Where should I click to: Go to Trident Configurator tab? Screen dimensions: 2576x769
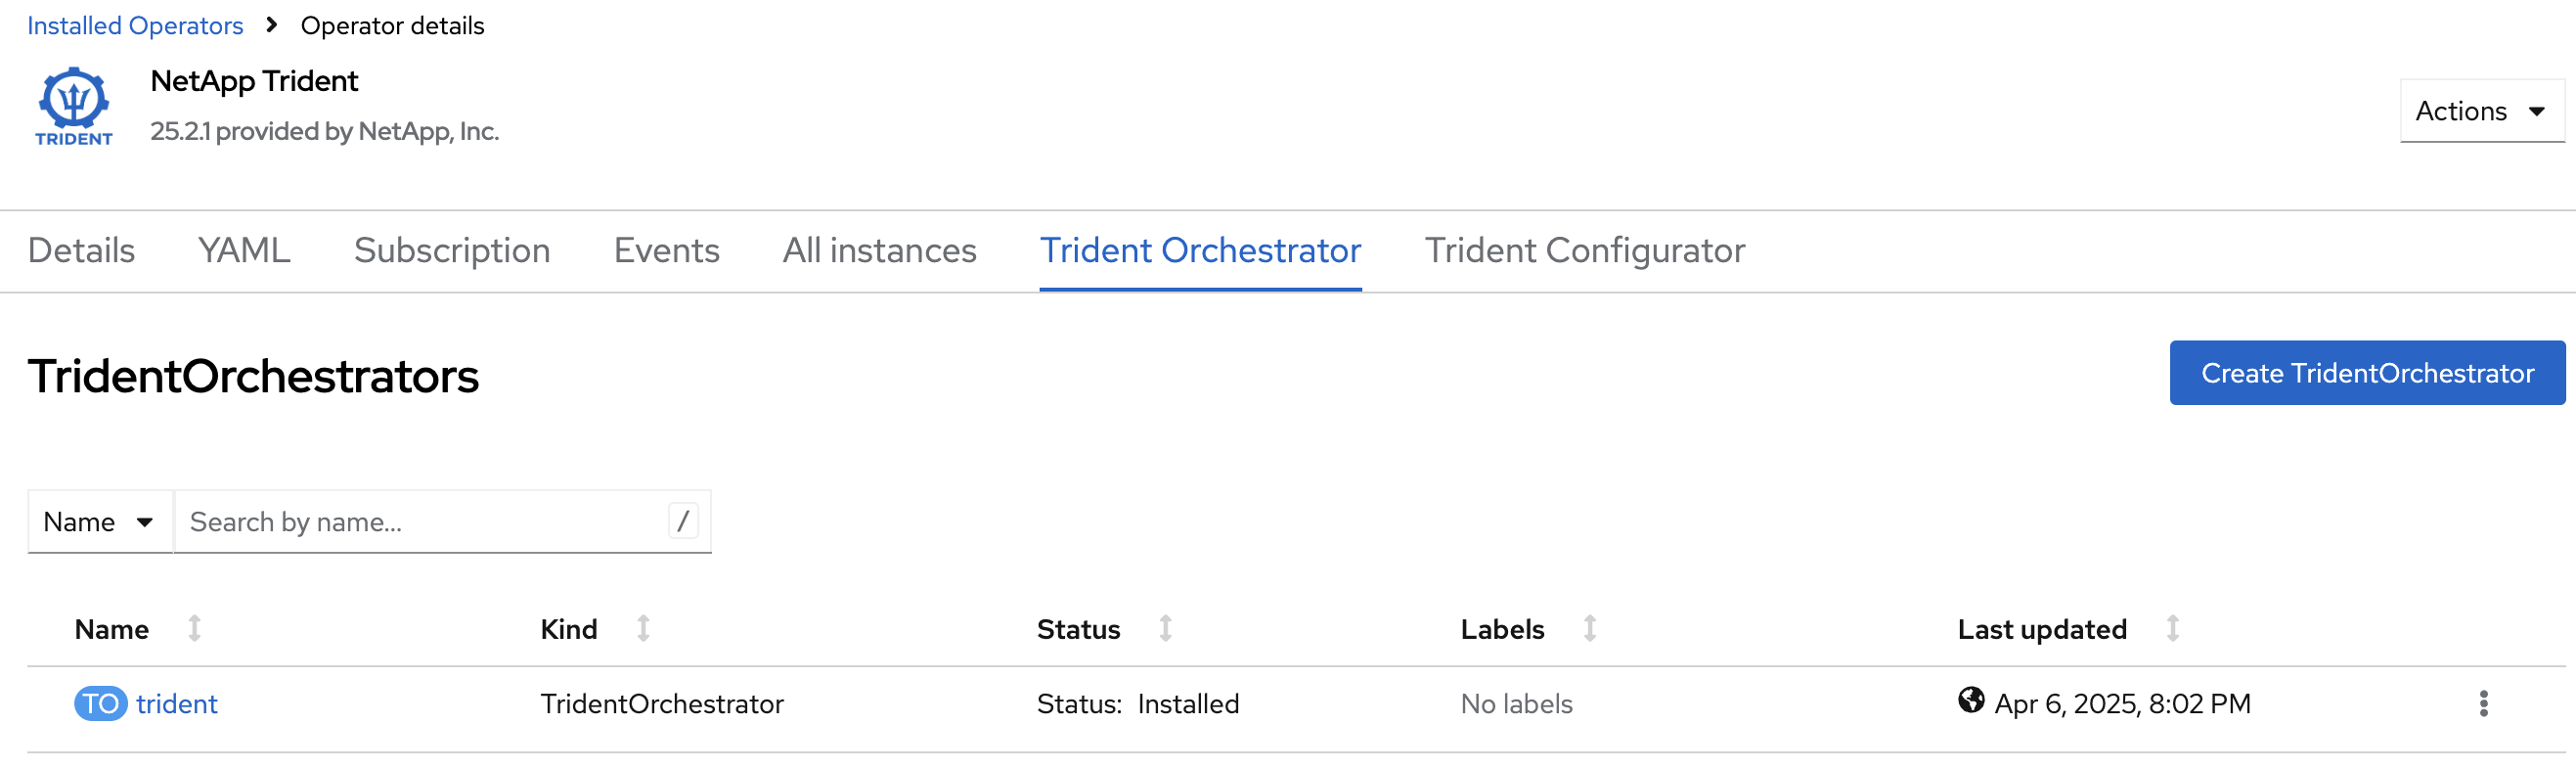[1585, 251]
